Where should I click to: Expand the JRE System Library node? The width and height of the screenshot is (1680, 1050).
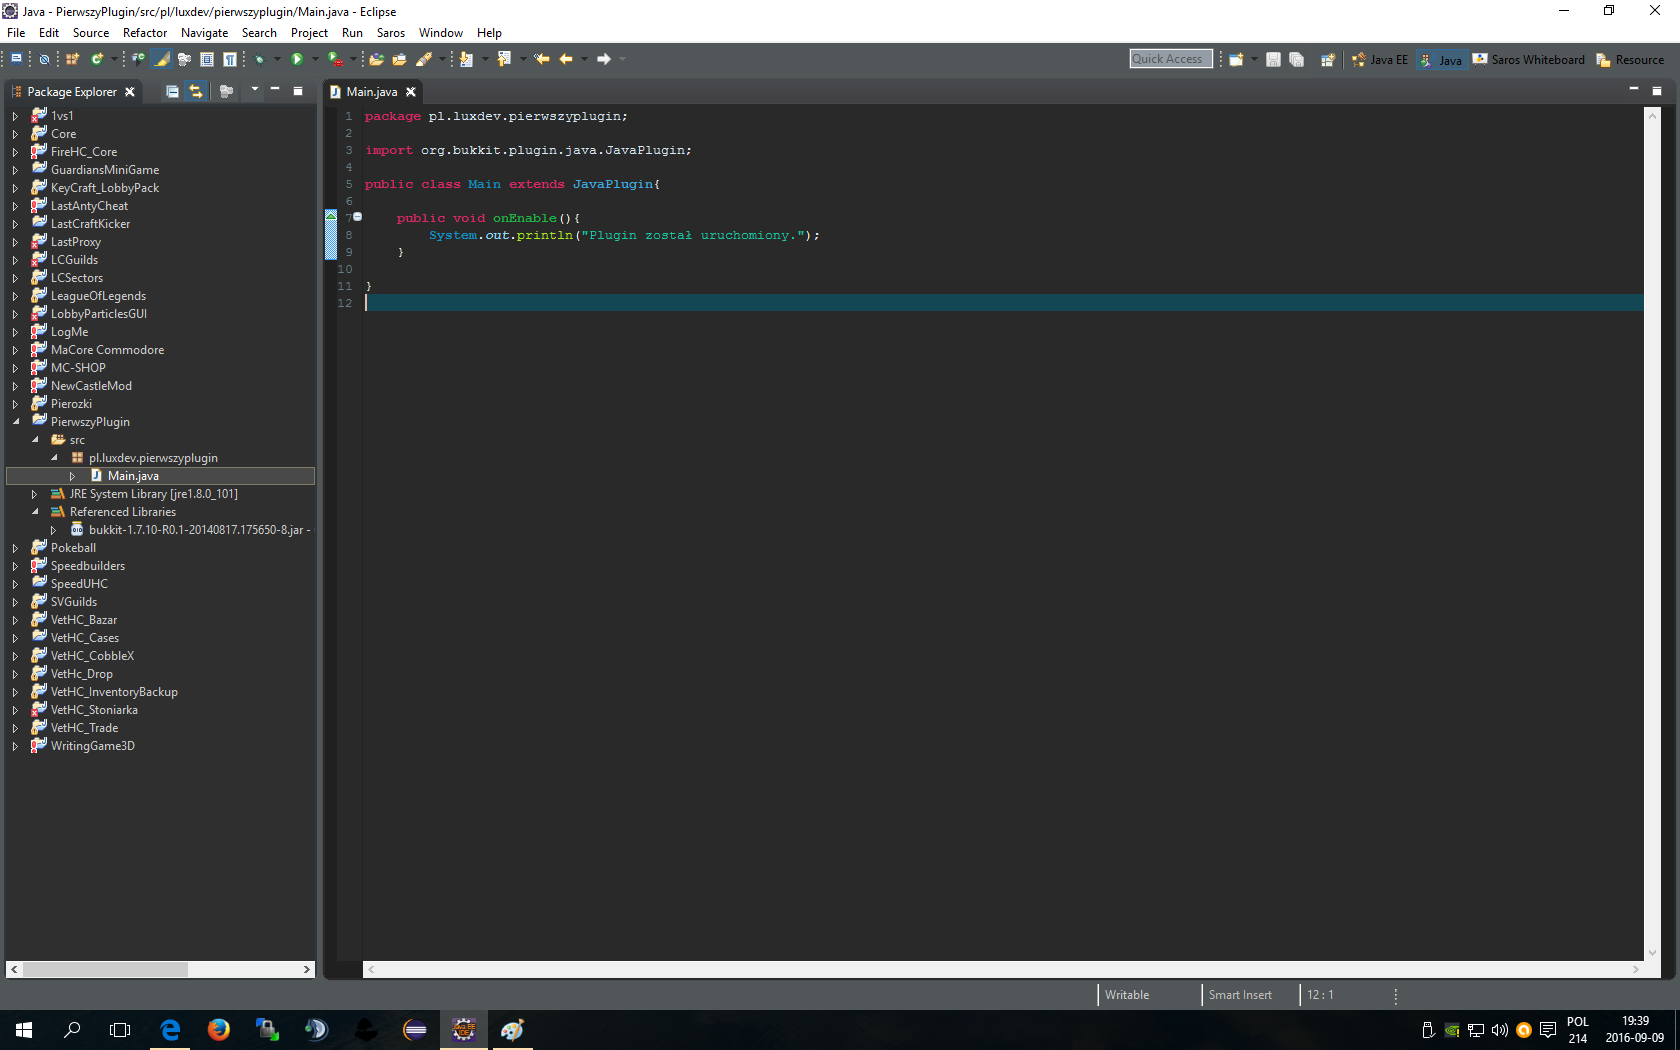click(x=34, y=494)
